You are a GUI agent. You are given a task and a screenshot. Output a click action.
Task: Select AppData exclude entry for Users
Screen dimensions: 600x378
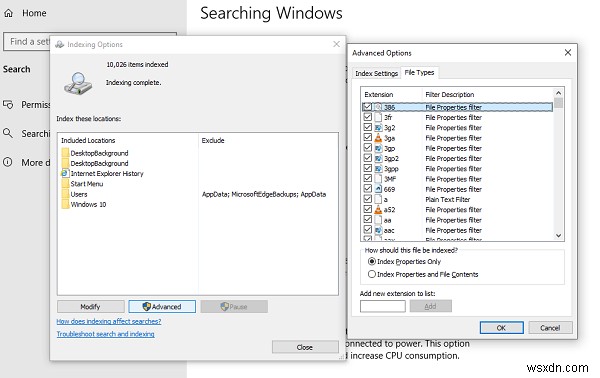pos(264,194)
